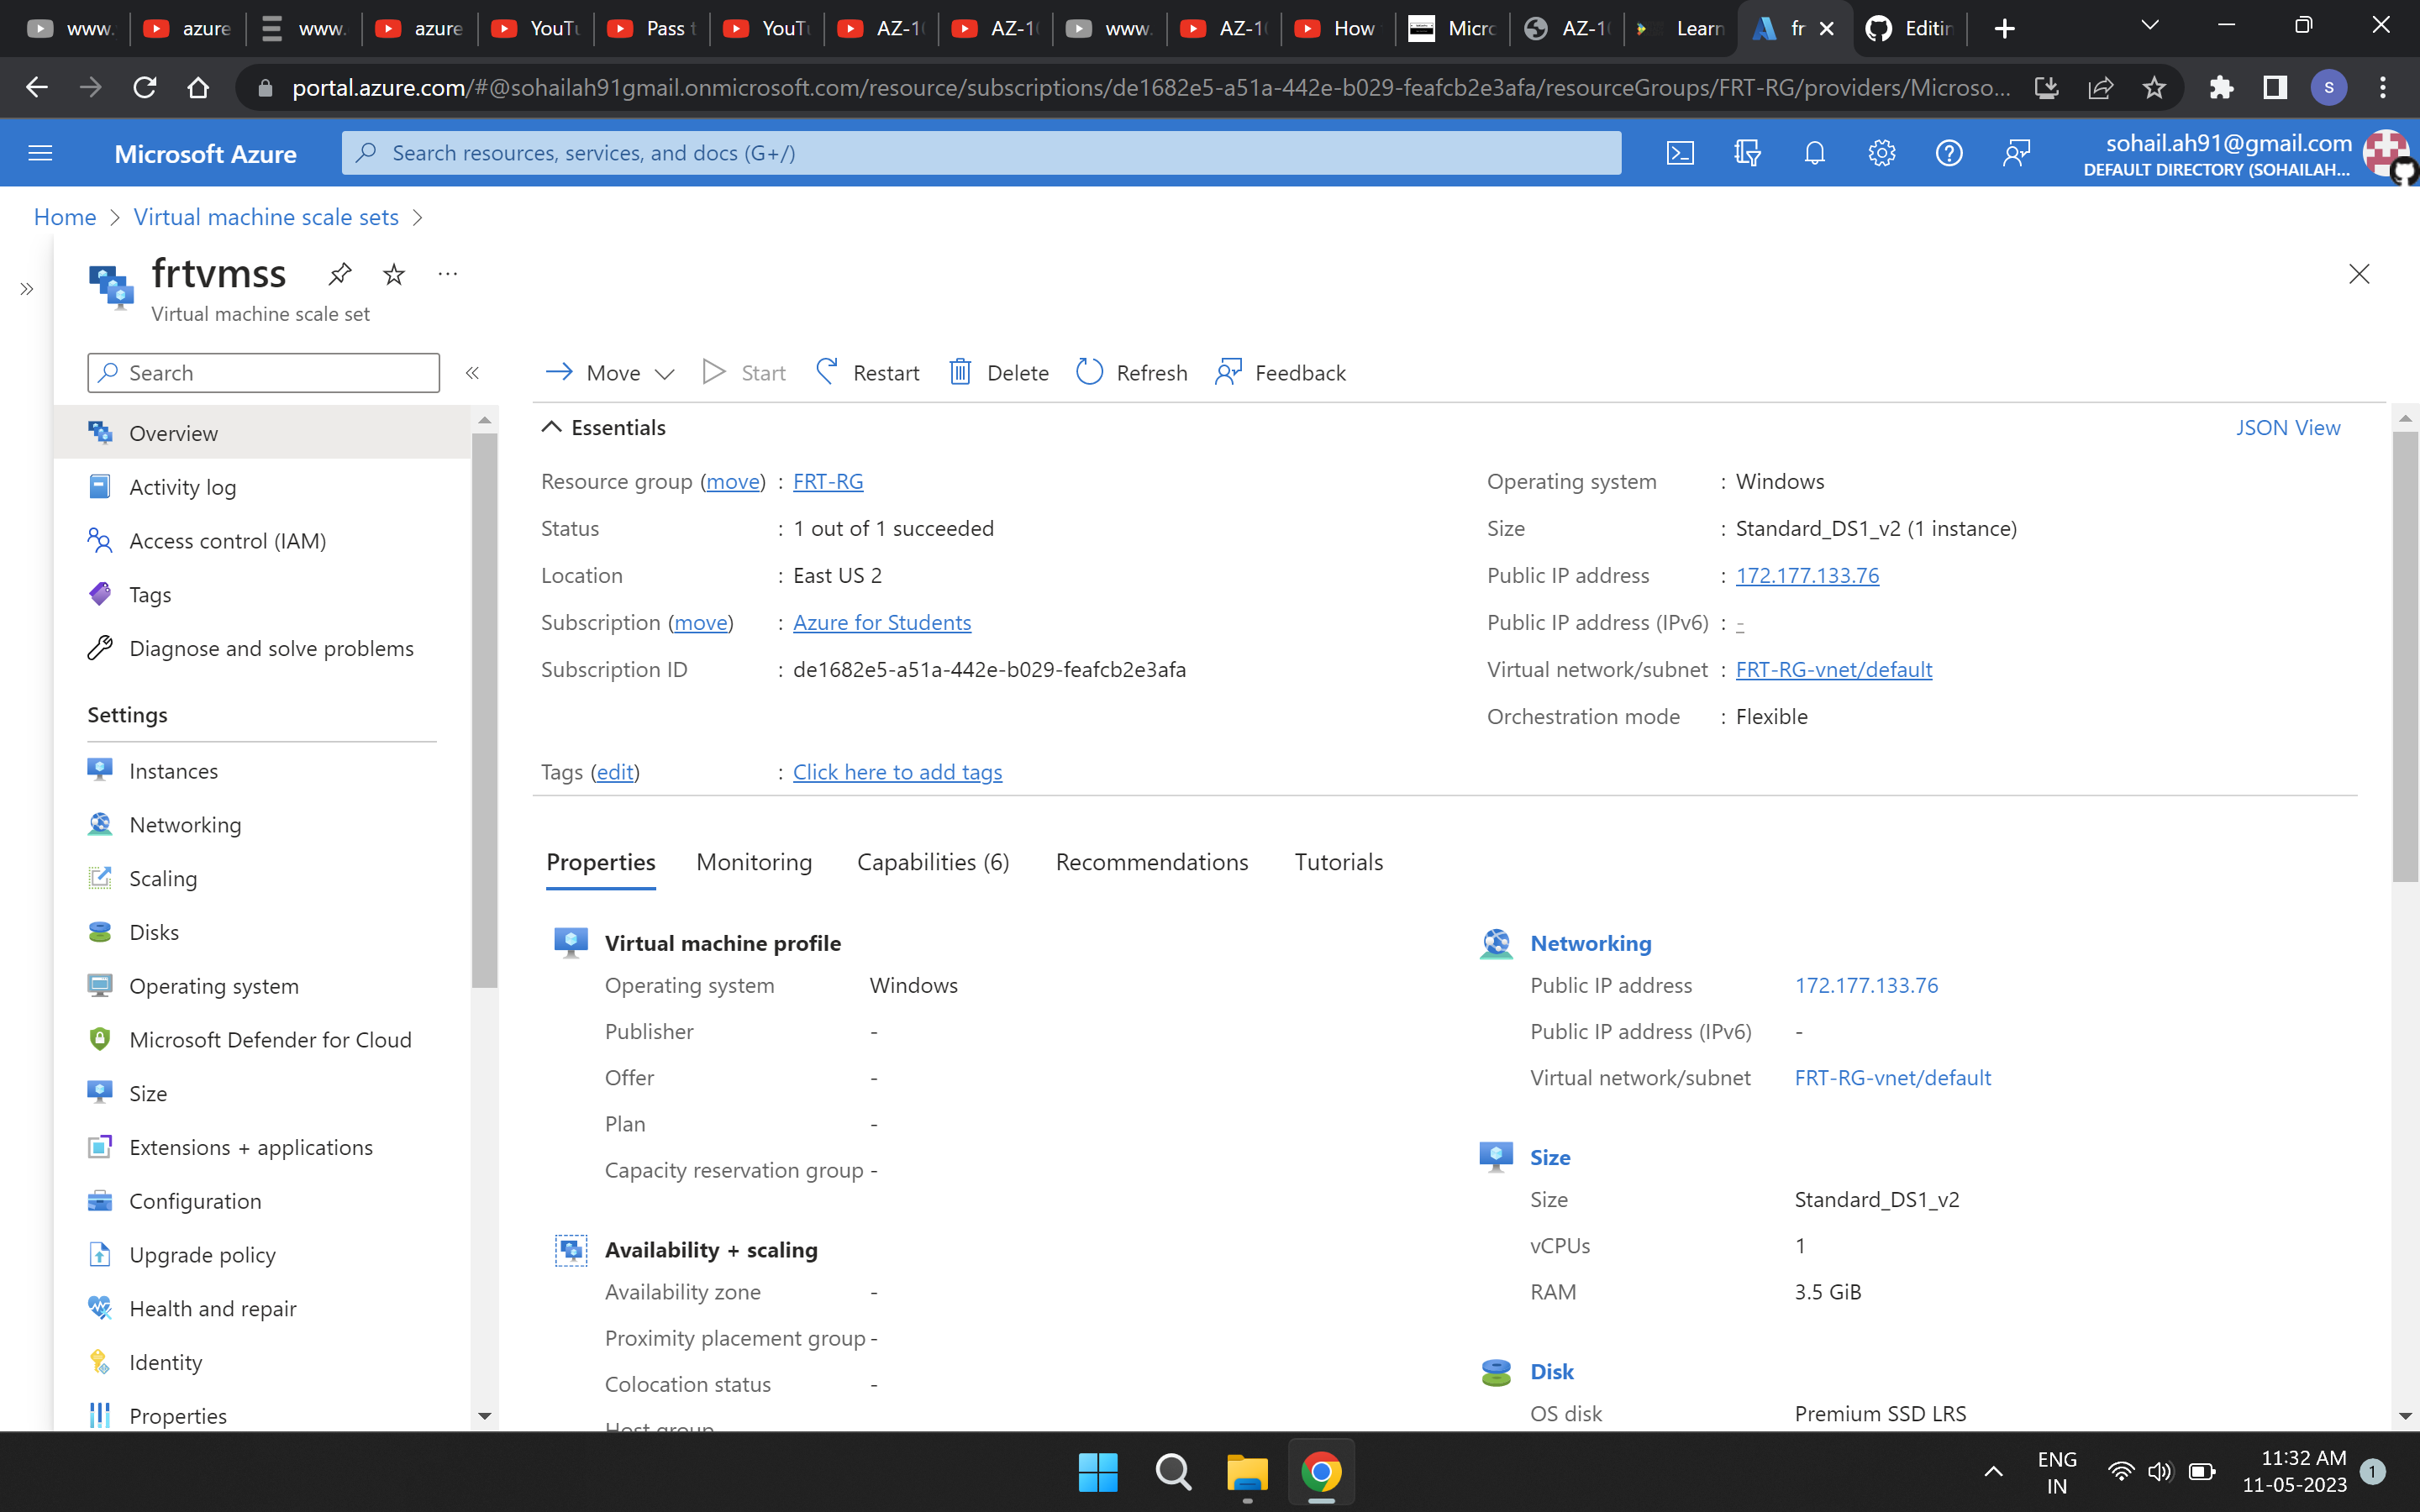This screenshot has height=1512, width=2420.
Task: Open the FRT-RG resource group
Action: pos(827,481)
